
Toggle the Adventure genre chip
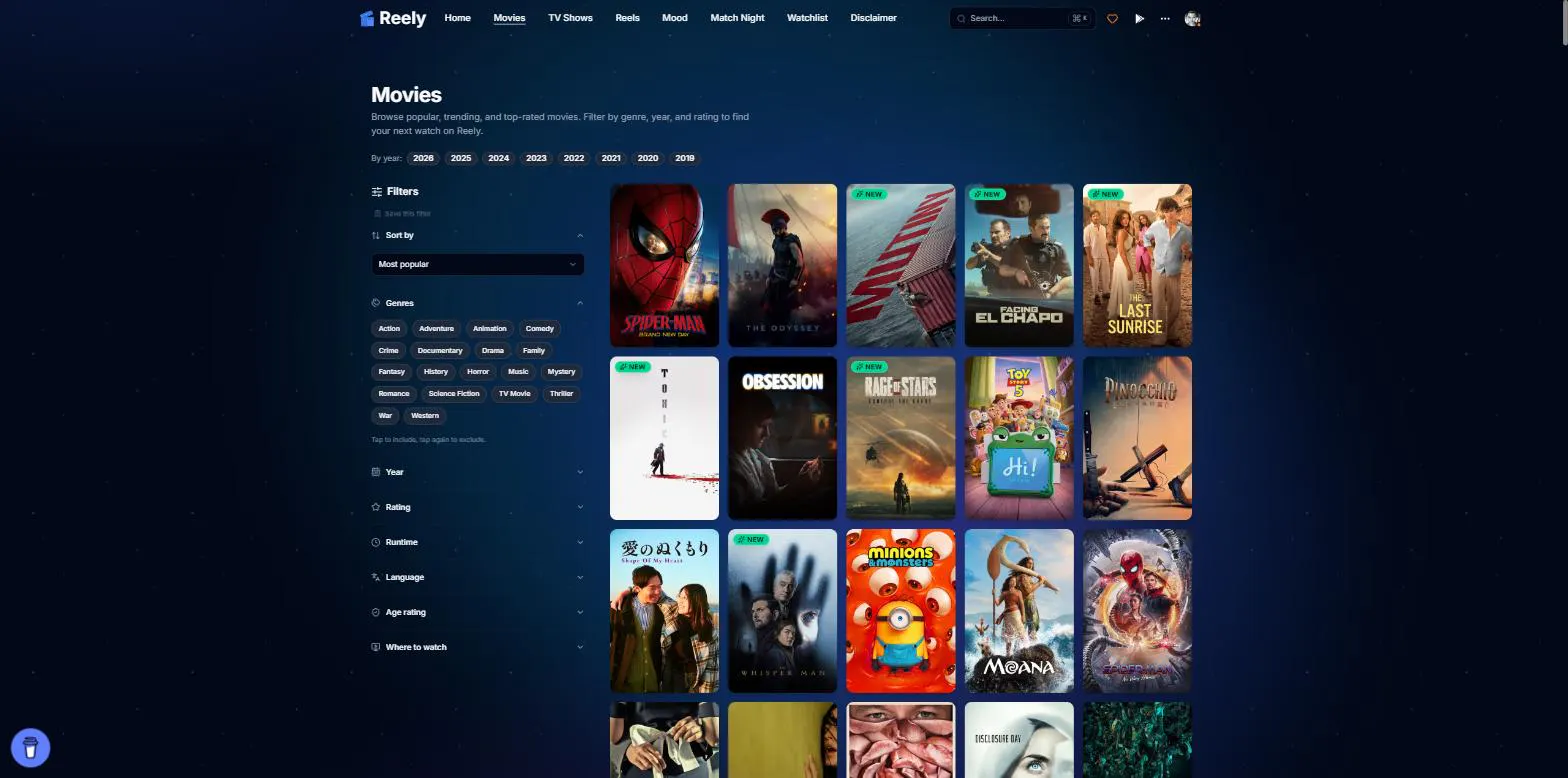pos(437,328)
